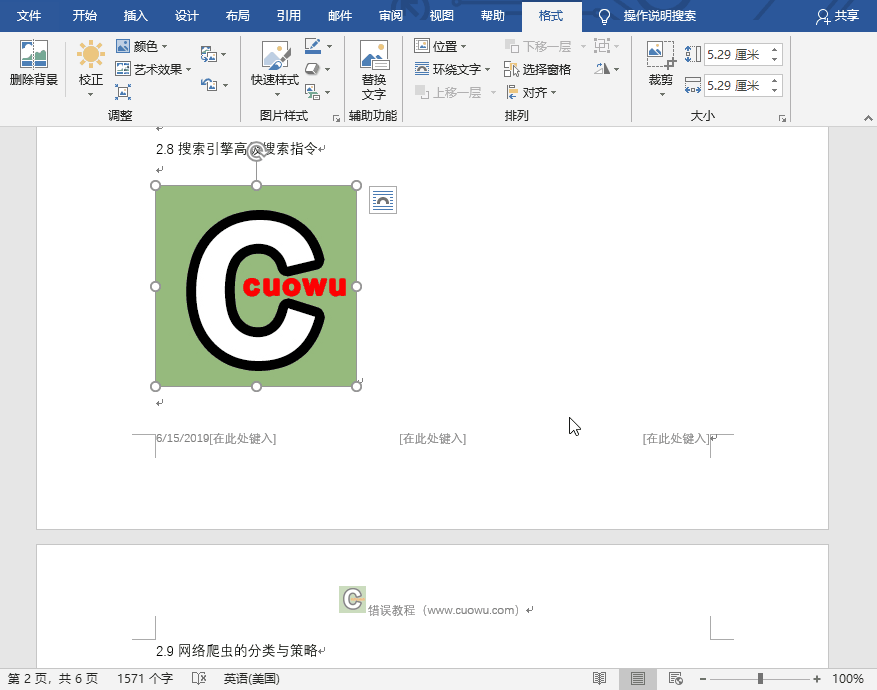This screenshot has width=877, height=690.
Task: Click the word count 1571 个字
Action: coord(145,679)
